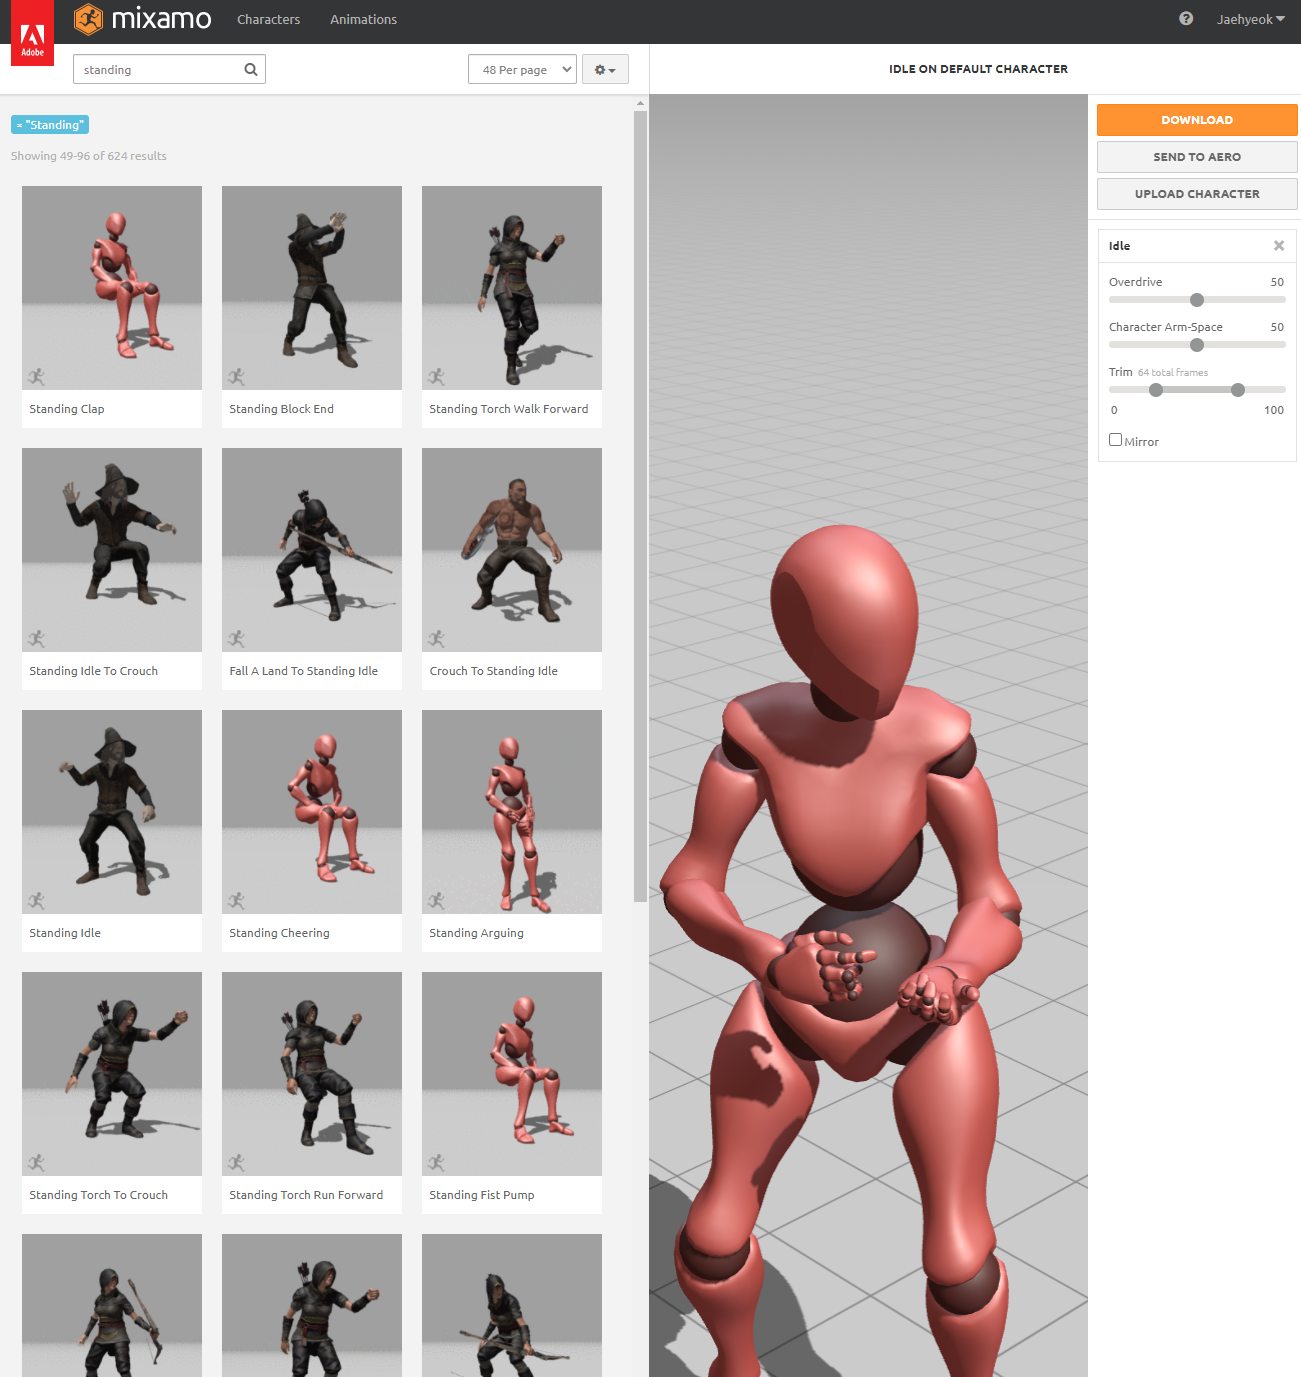Viewport: 1301px width, 1377px height.
Task: Click the running-man icon on Crouch To Standing Idle
Action: click(437, 639)
